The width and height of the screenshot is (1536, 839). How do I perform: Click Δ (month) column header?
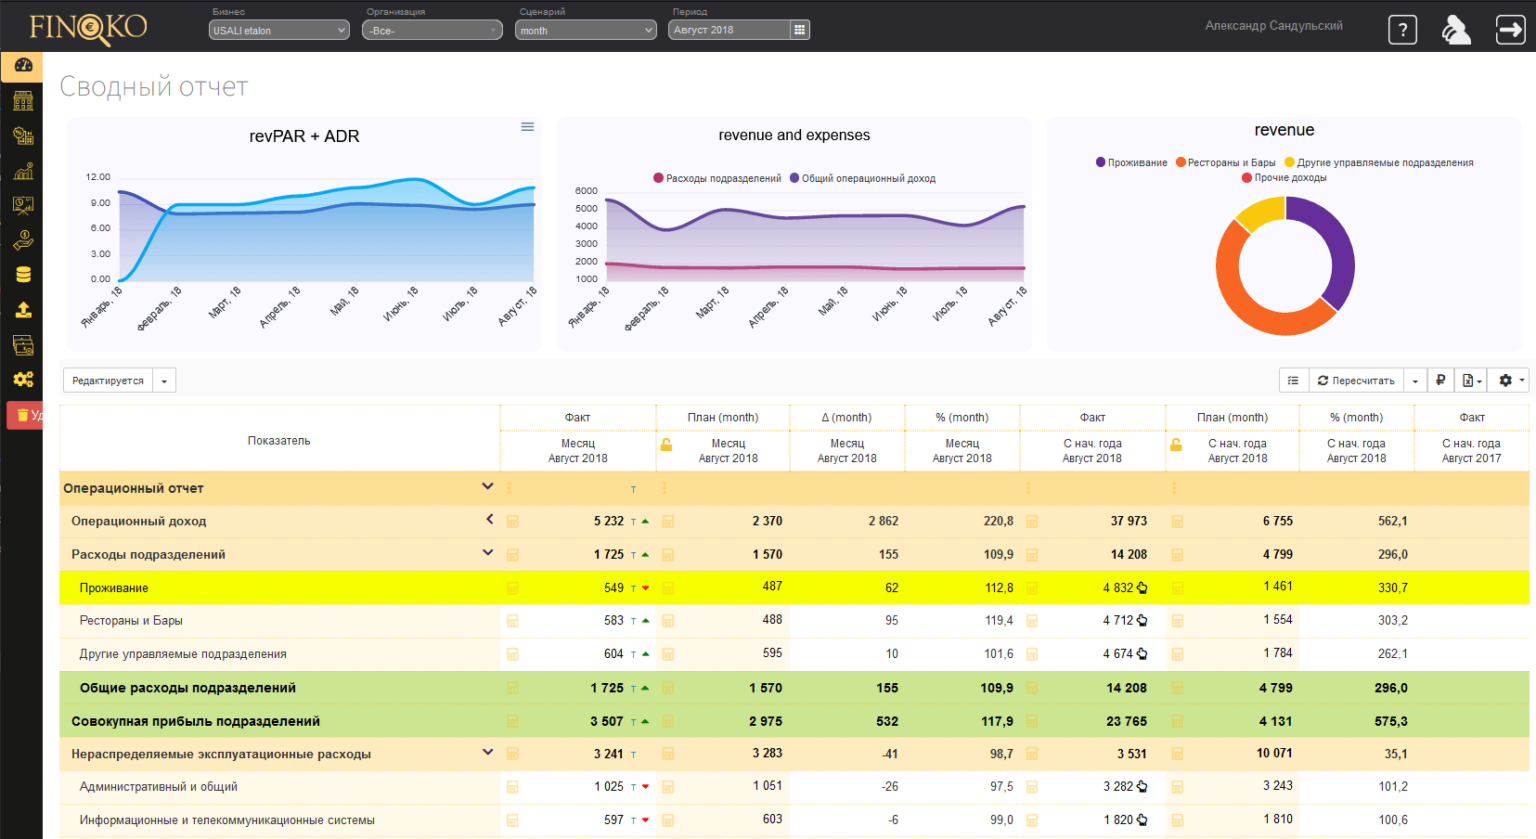pyautogui.click(x=847, y=417)
